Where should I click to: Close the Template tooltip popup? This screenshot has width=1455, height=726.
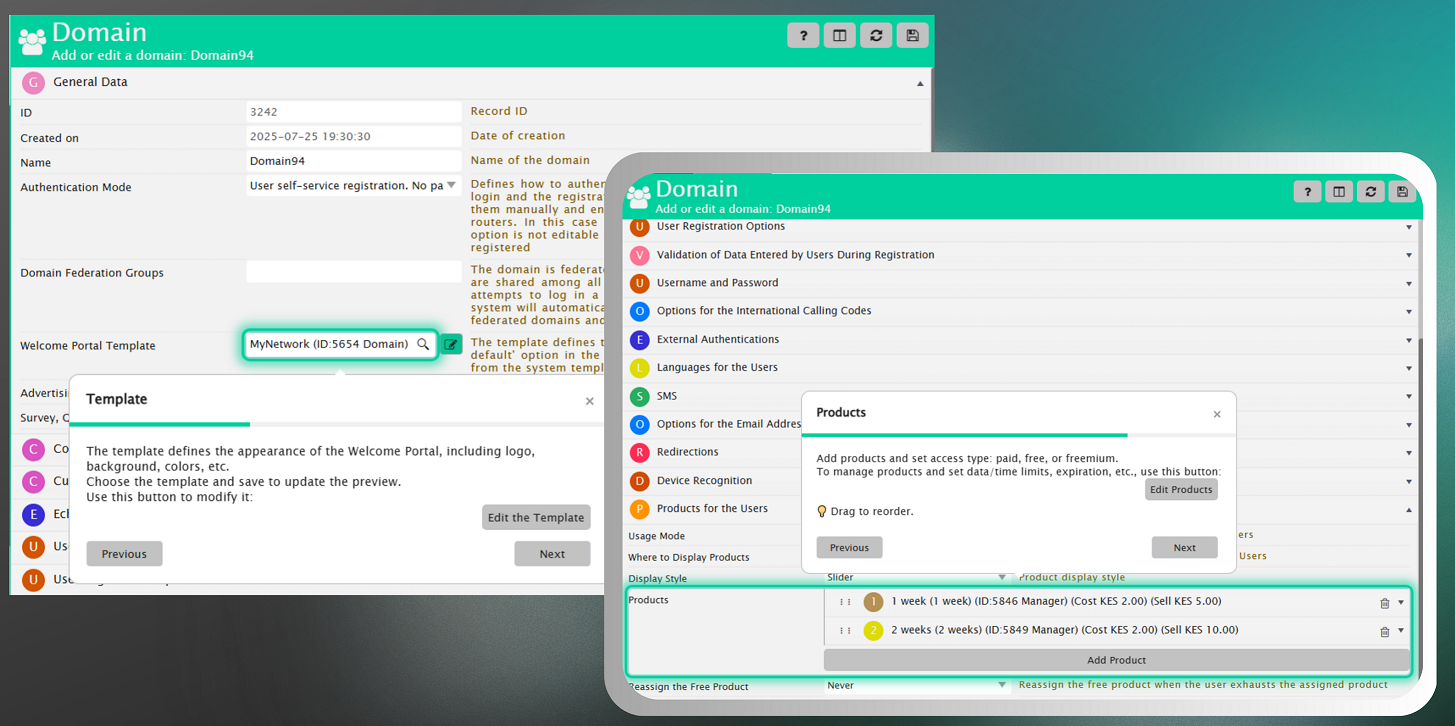(x=589, y=401)
